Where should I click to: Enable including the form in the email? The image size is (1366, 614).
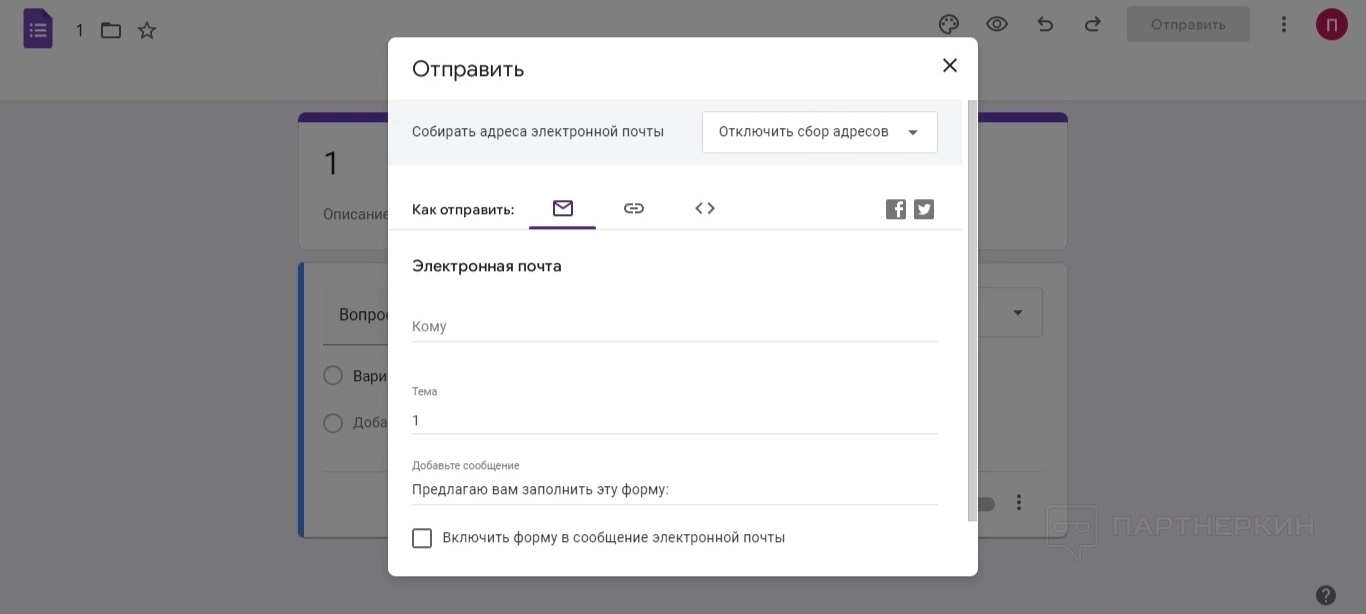tap(422, 538)
